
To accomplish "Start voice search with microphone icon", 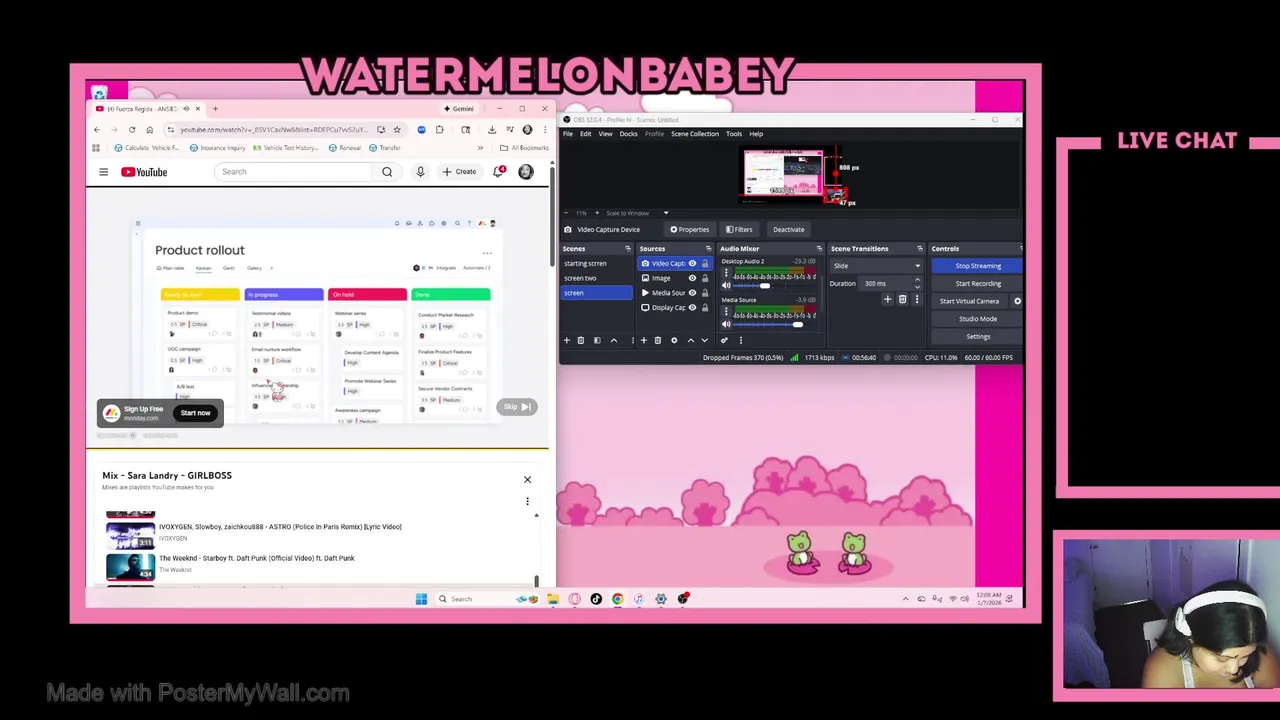I will click(x=420, y=172).
